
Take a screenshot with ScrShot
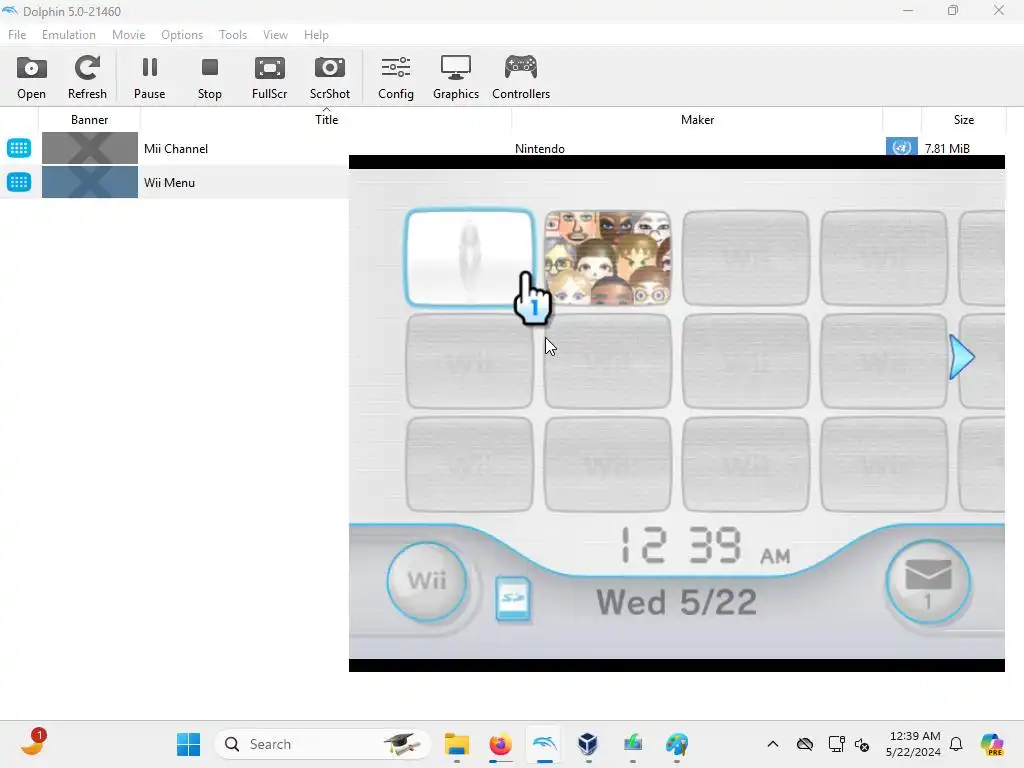(x=330, y=78)
